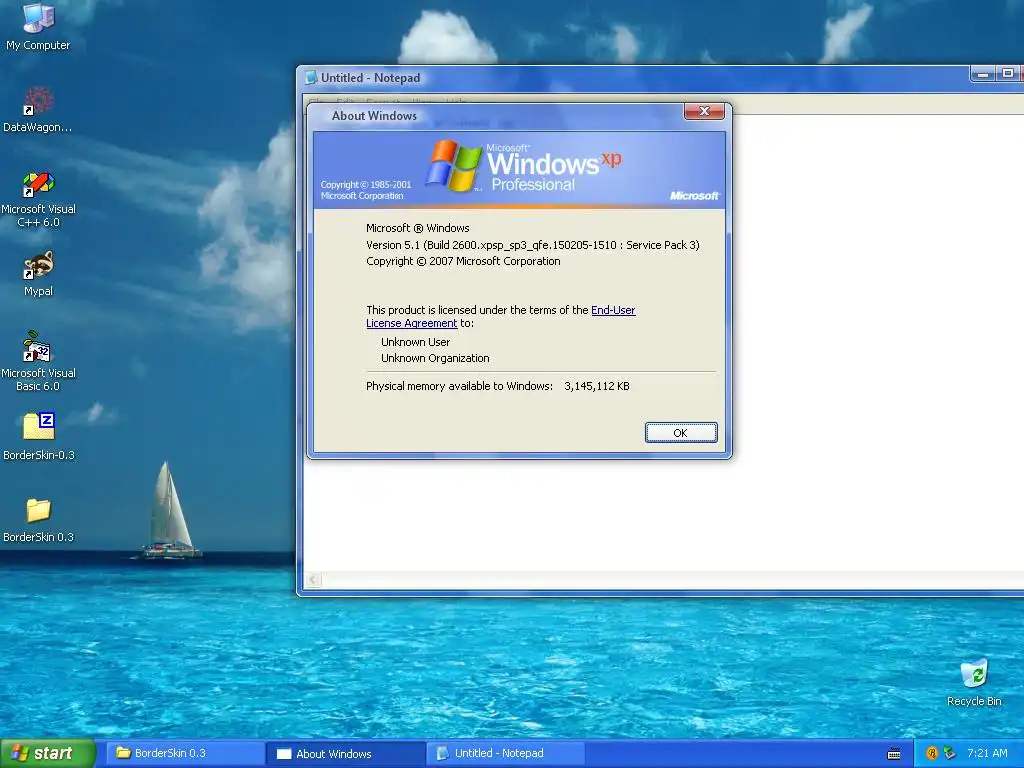
Task: Close the About Windows dialog
Action: (704, 111)
